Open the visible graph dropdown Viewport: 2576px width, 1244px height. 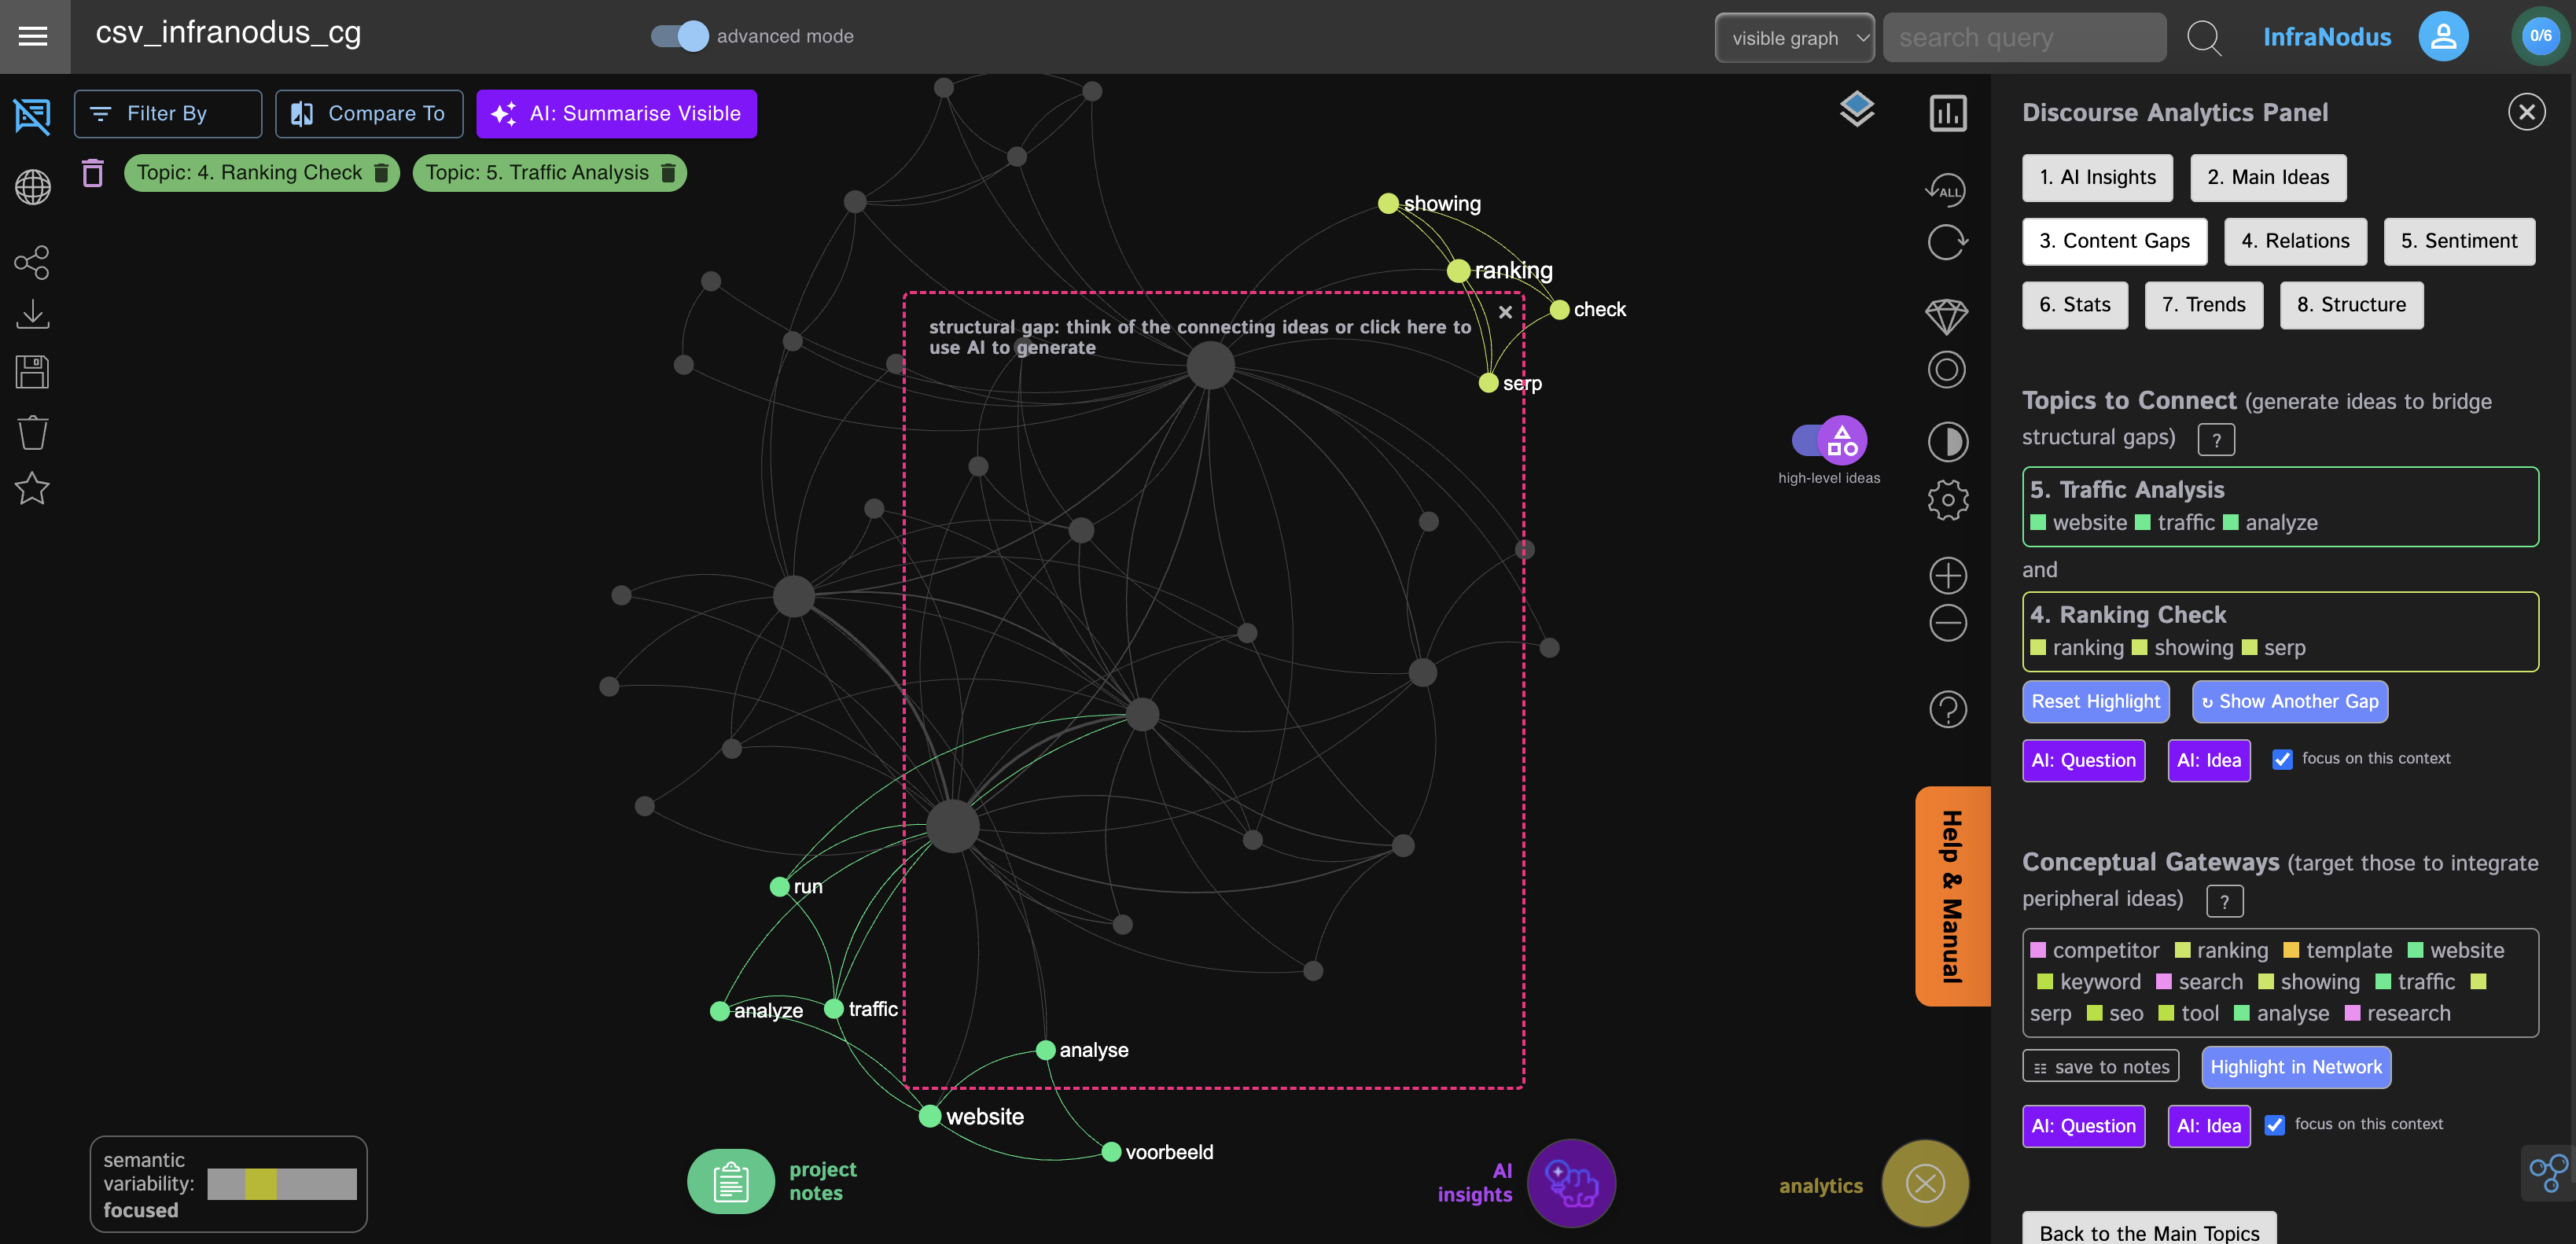[x=1795, y=38]
